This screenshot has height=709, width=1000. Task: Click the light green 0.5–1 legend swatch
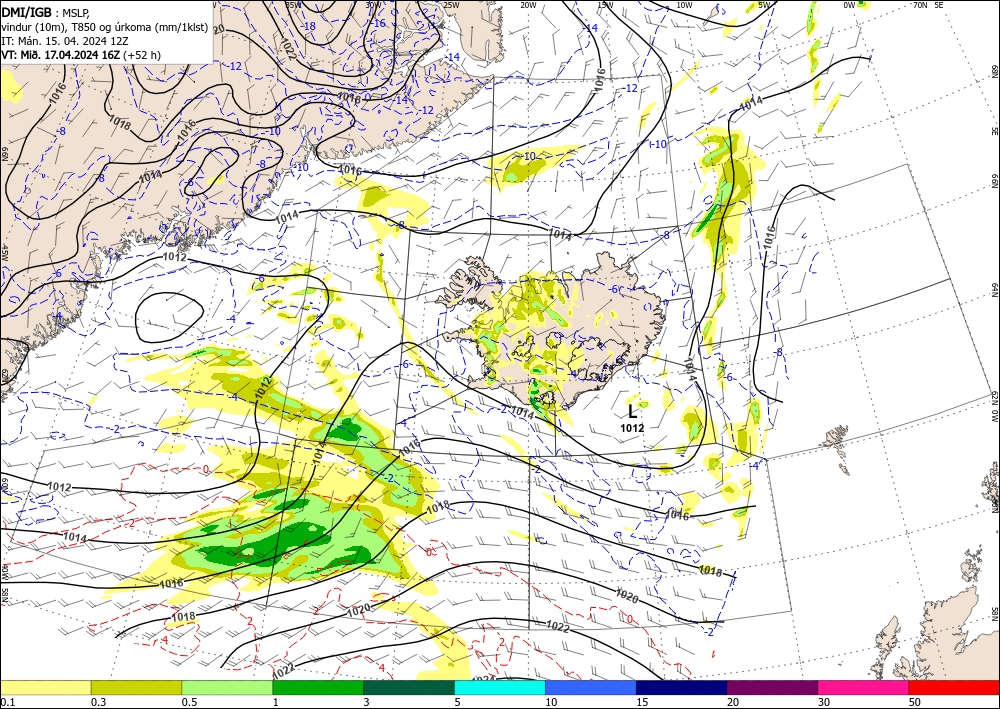[x=227, y=687]
